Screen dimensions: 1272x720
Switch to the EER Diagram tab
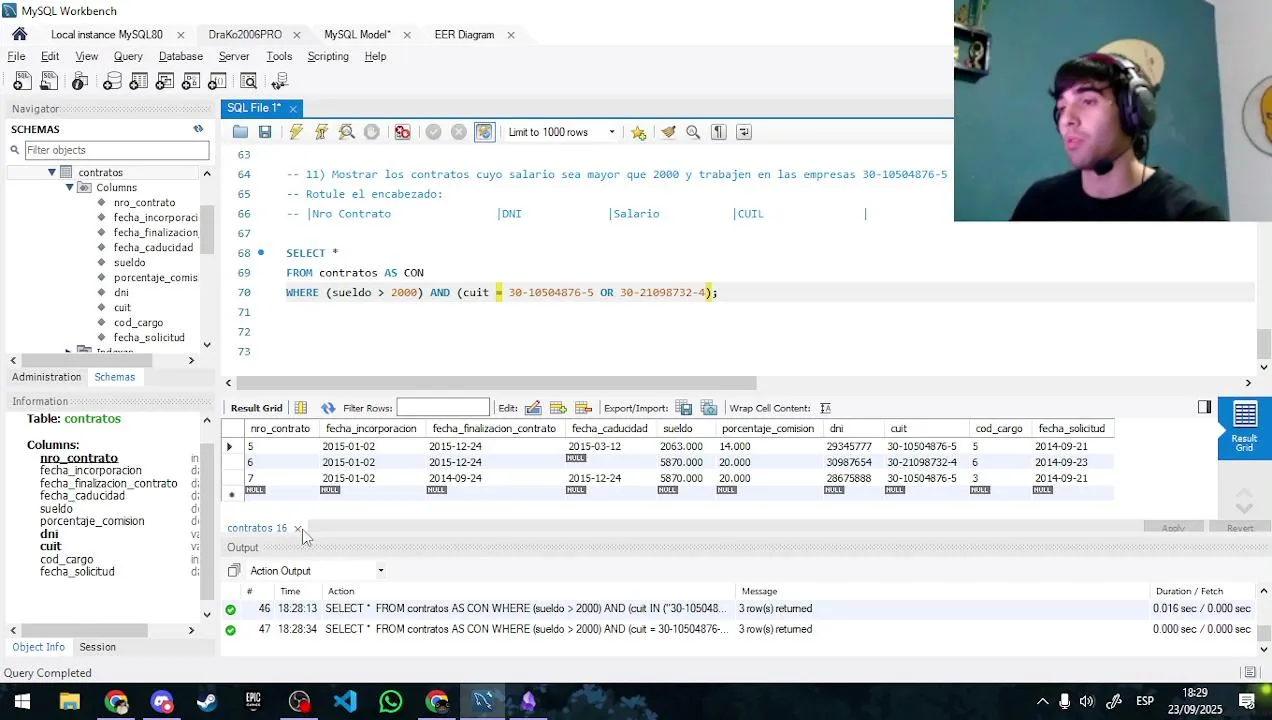[x=464, y=34]
